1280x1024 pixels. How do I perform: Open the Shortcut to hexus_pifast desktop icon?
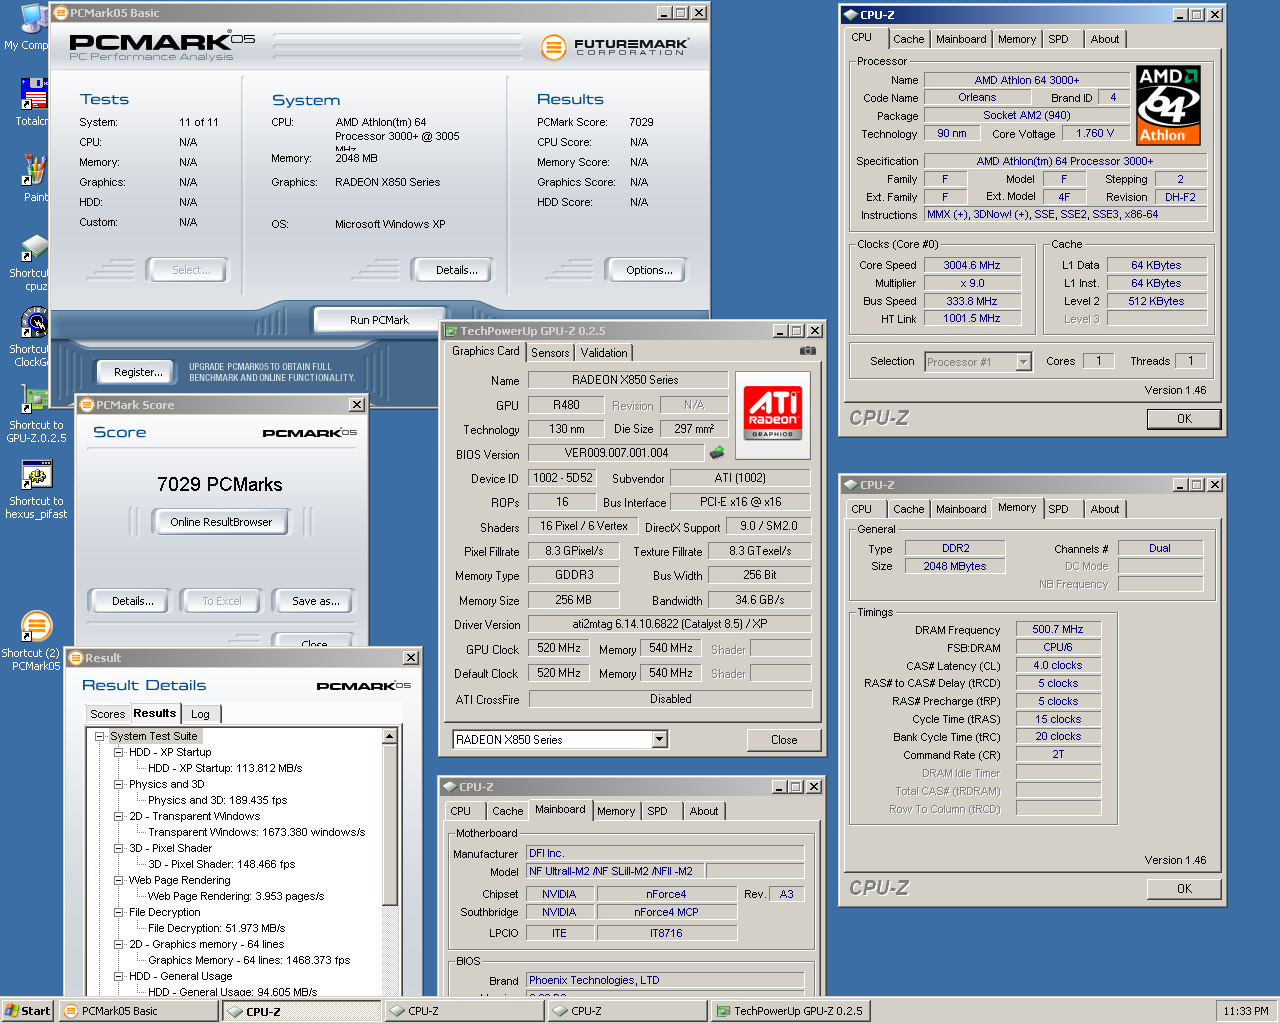pos(36,475)
